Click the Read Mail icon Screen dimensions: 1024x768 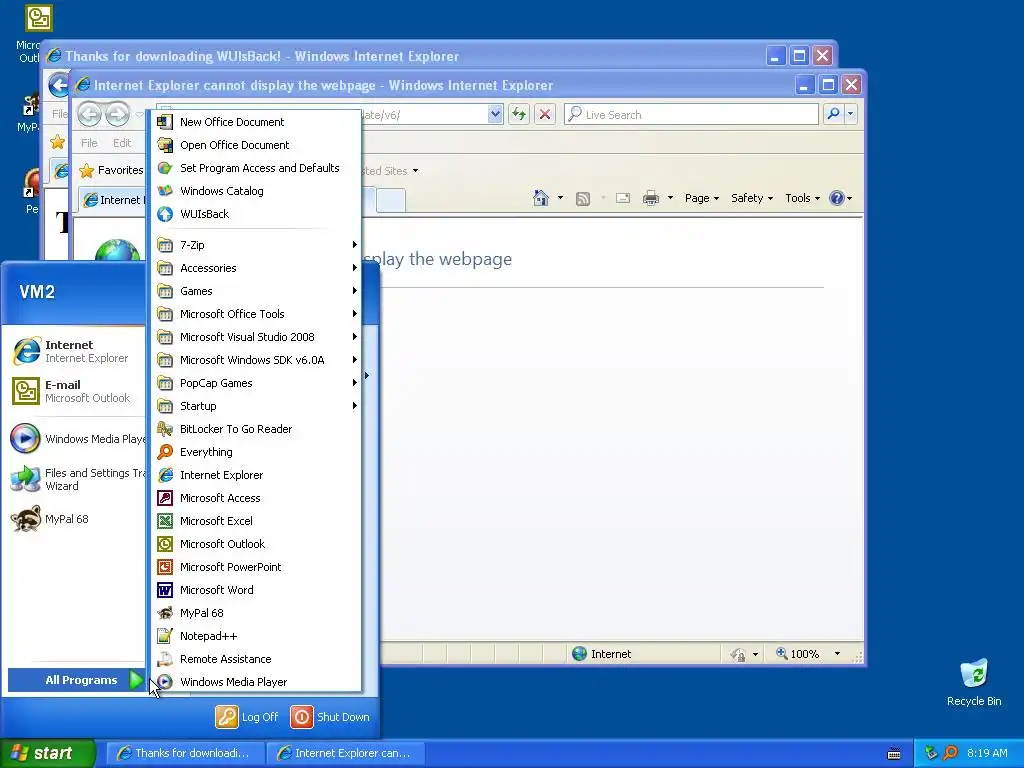pos(623,198)
